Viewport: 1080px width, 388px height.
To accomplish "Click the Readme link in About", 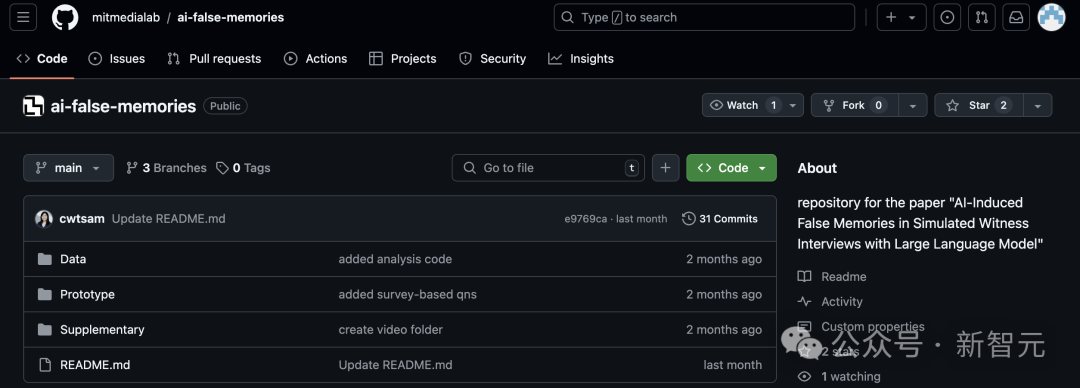I will [832, 276].
